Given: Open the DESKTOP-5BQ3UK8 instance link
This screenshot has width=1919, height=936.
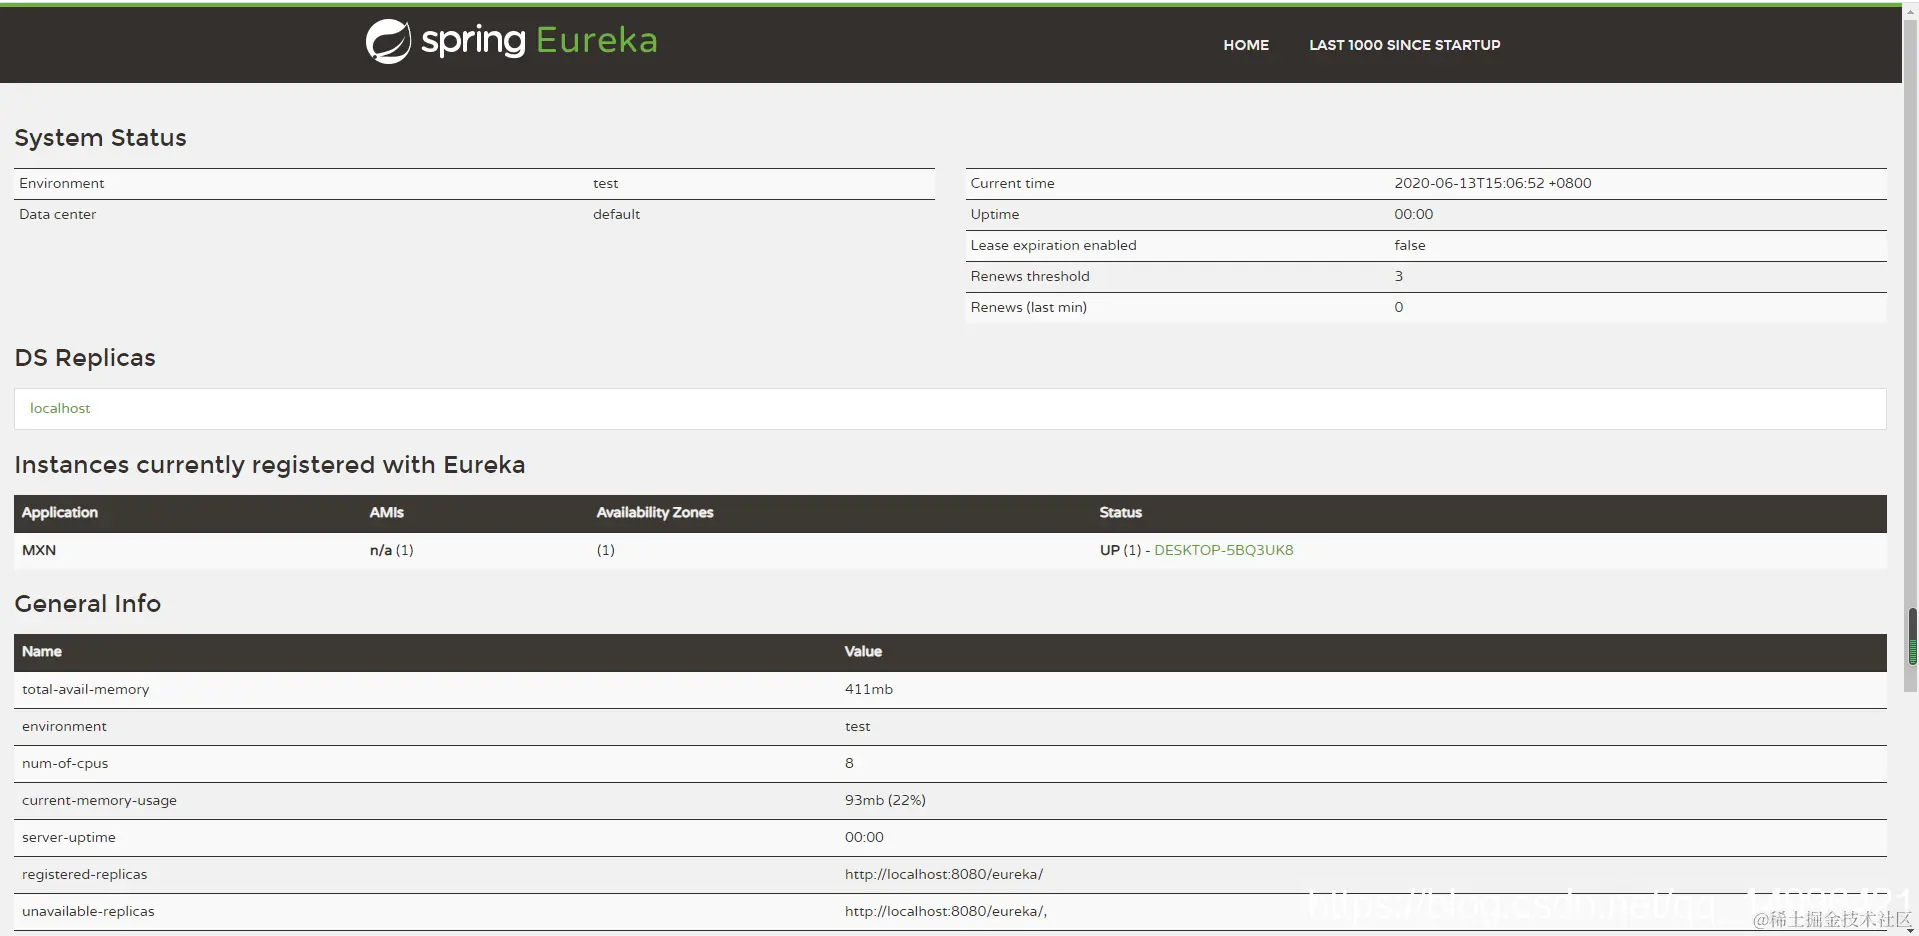Looking at the screenshot, I should click(x=1223, y=550).
